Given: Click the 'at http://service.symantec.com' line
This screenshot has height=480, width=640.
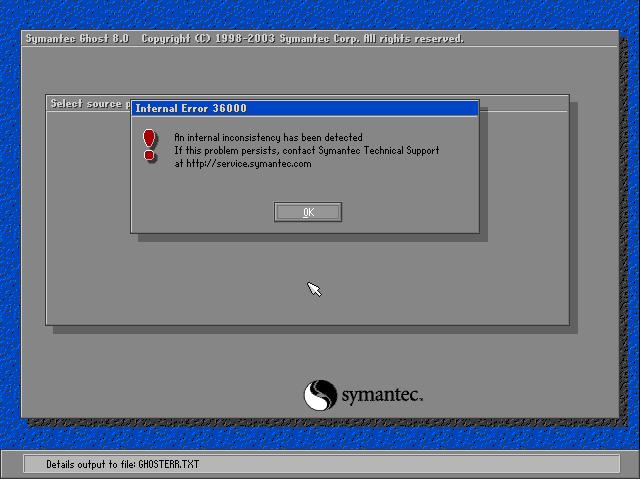Looking at the screenshot, I should [x=243, y=164].
